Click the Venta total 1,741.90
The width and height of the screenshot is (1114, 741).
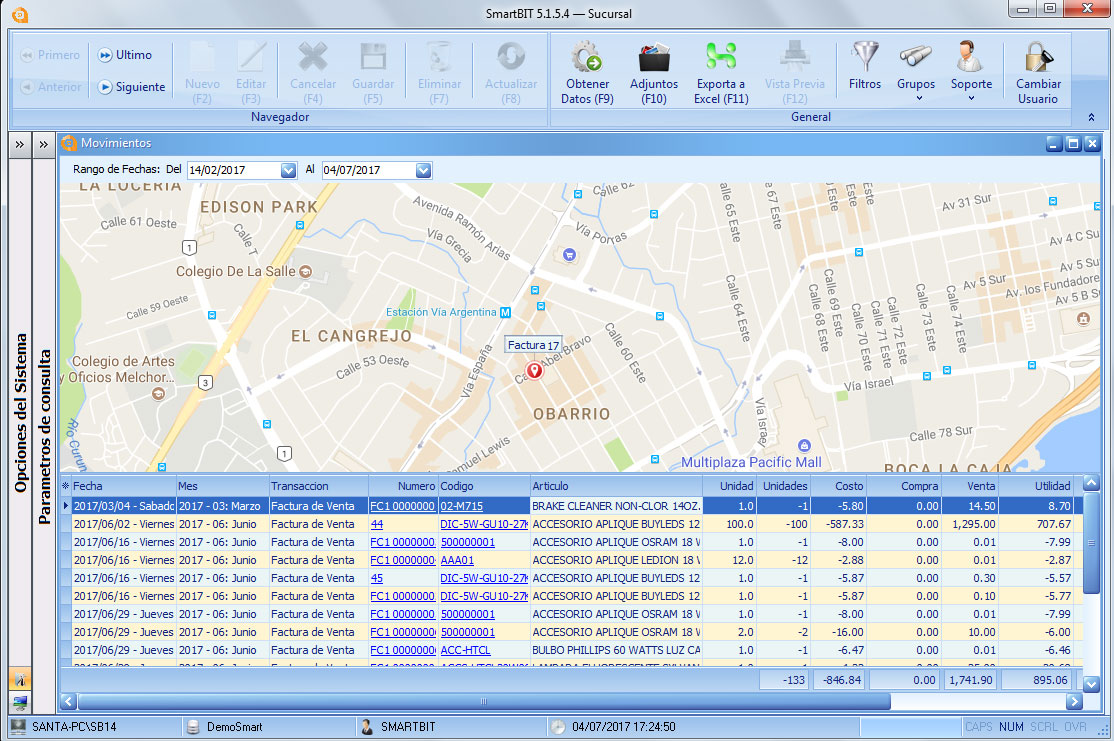click(970, 680)
